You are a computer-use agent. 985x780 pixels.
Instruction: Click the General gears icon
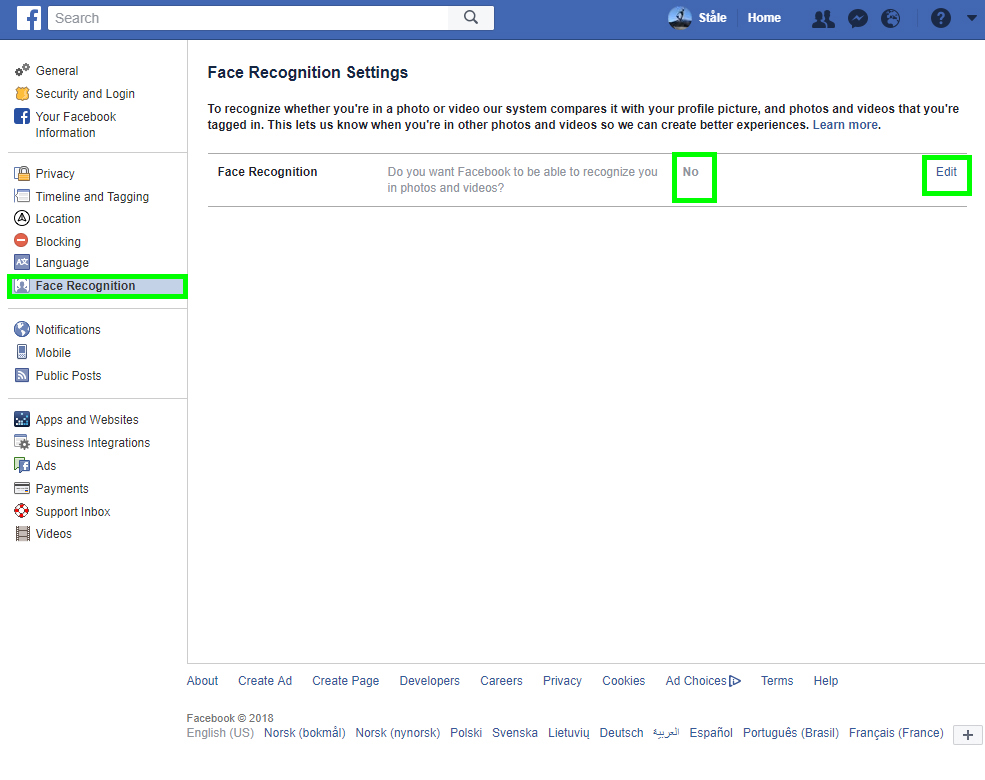(x=22, y=70)
